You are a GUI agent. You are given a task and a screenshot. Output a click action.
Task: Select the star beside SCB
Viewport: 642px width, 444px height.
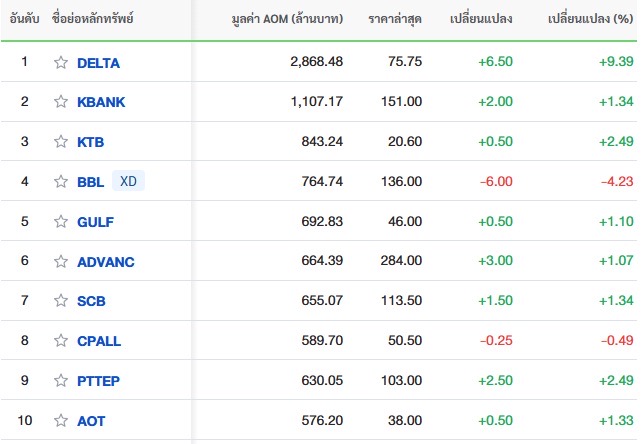pyautogui.click(x=61, y=300)
